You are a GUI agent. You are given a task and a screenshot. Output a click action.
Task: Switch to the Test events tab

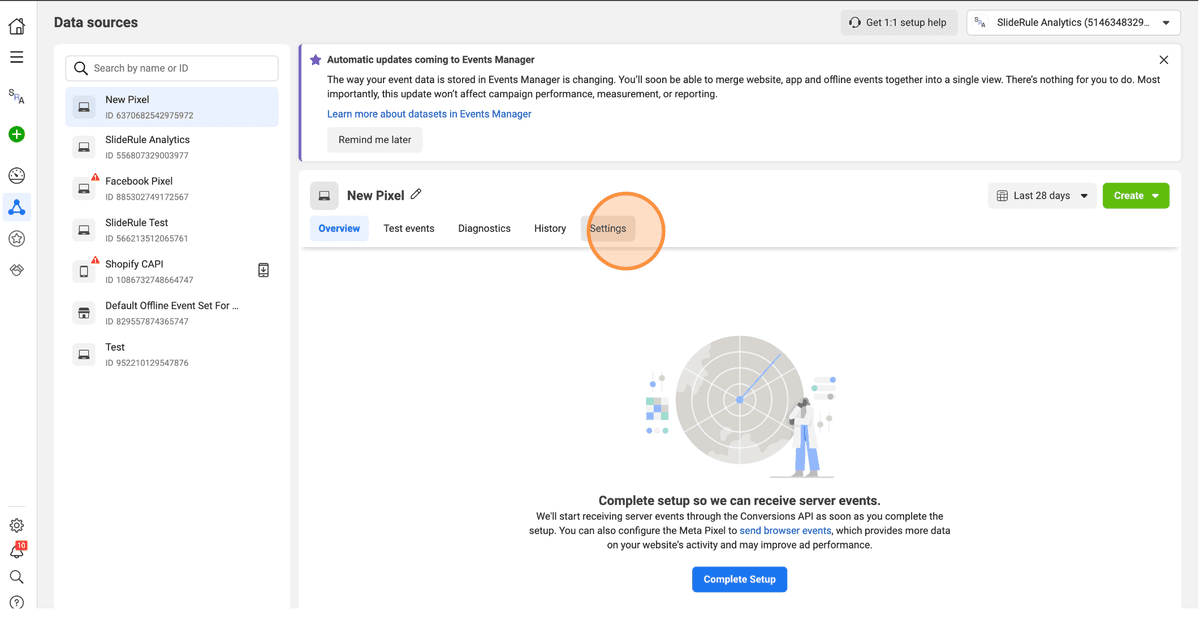(409, 229)
